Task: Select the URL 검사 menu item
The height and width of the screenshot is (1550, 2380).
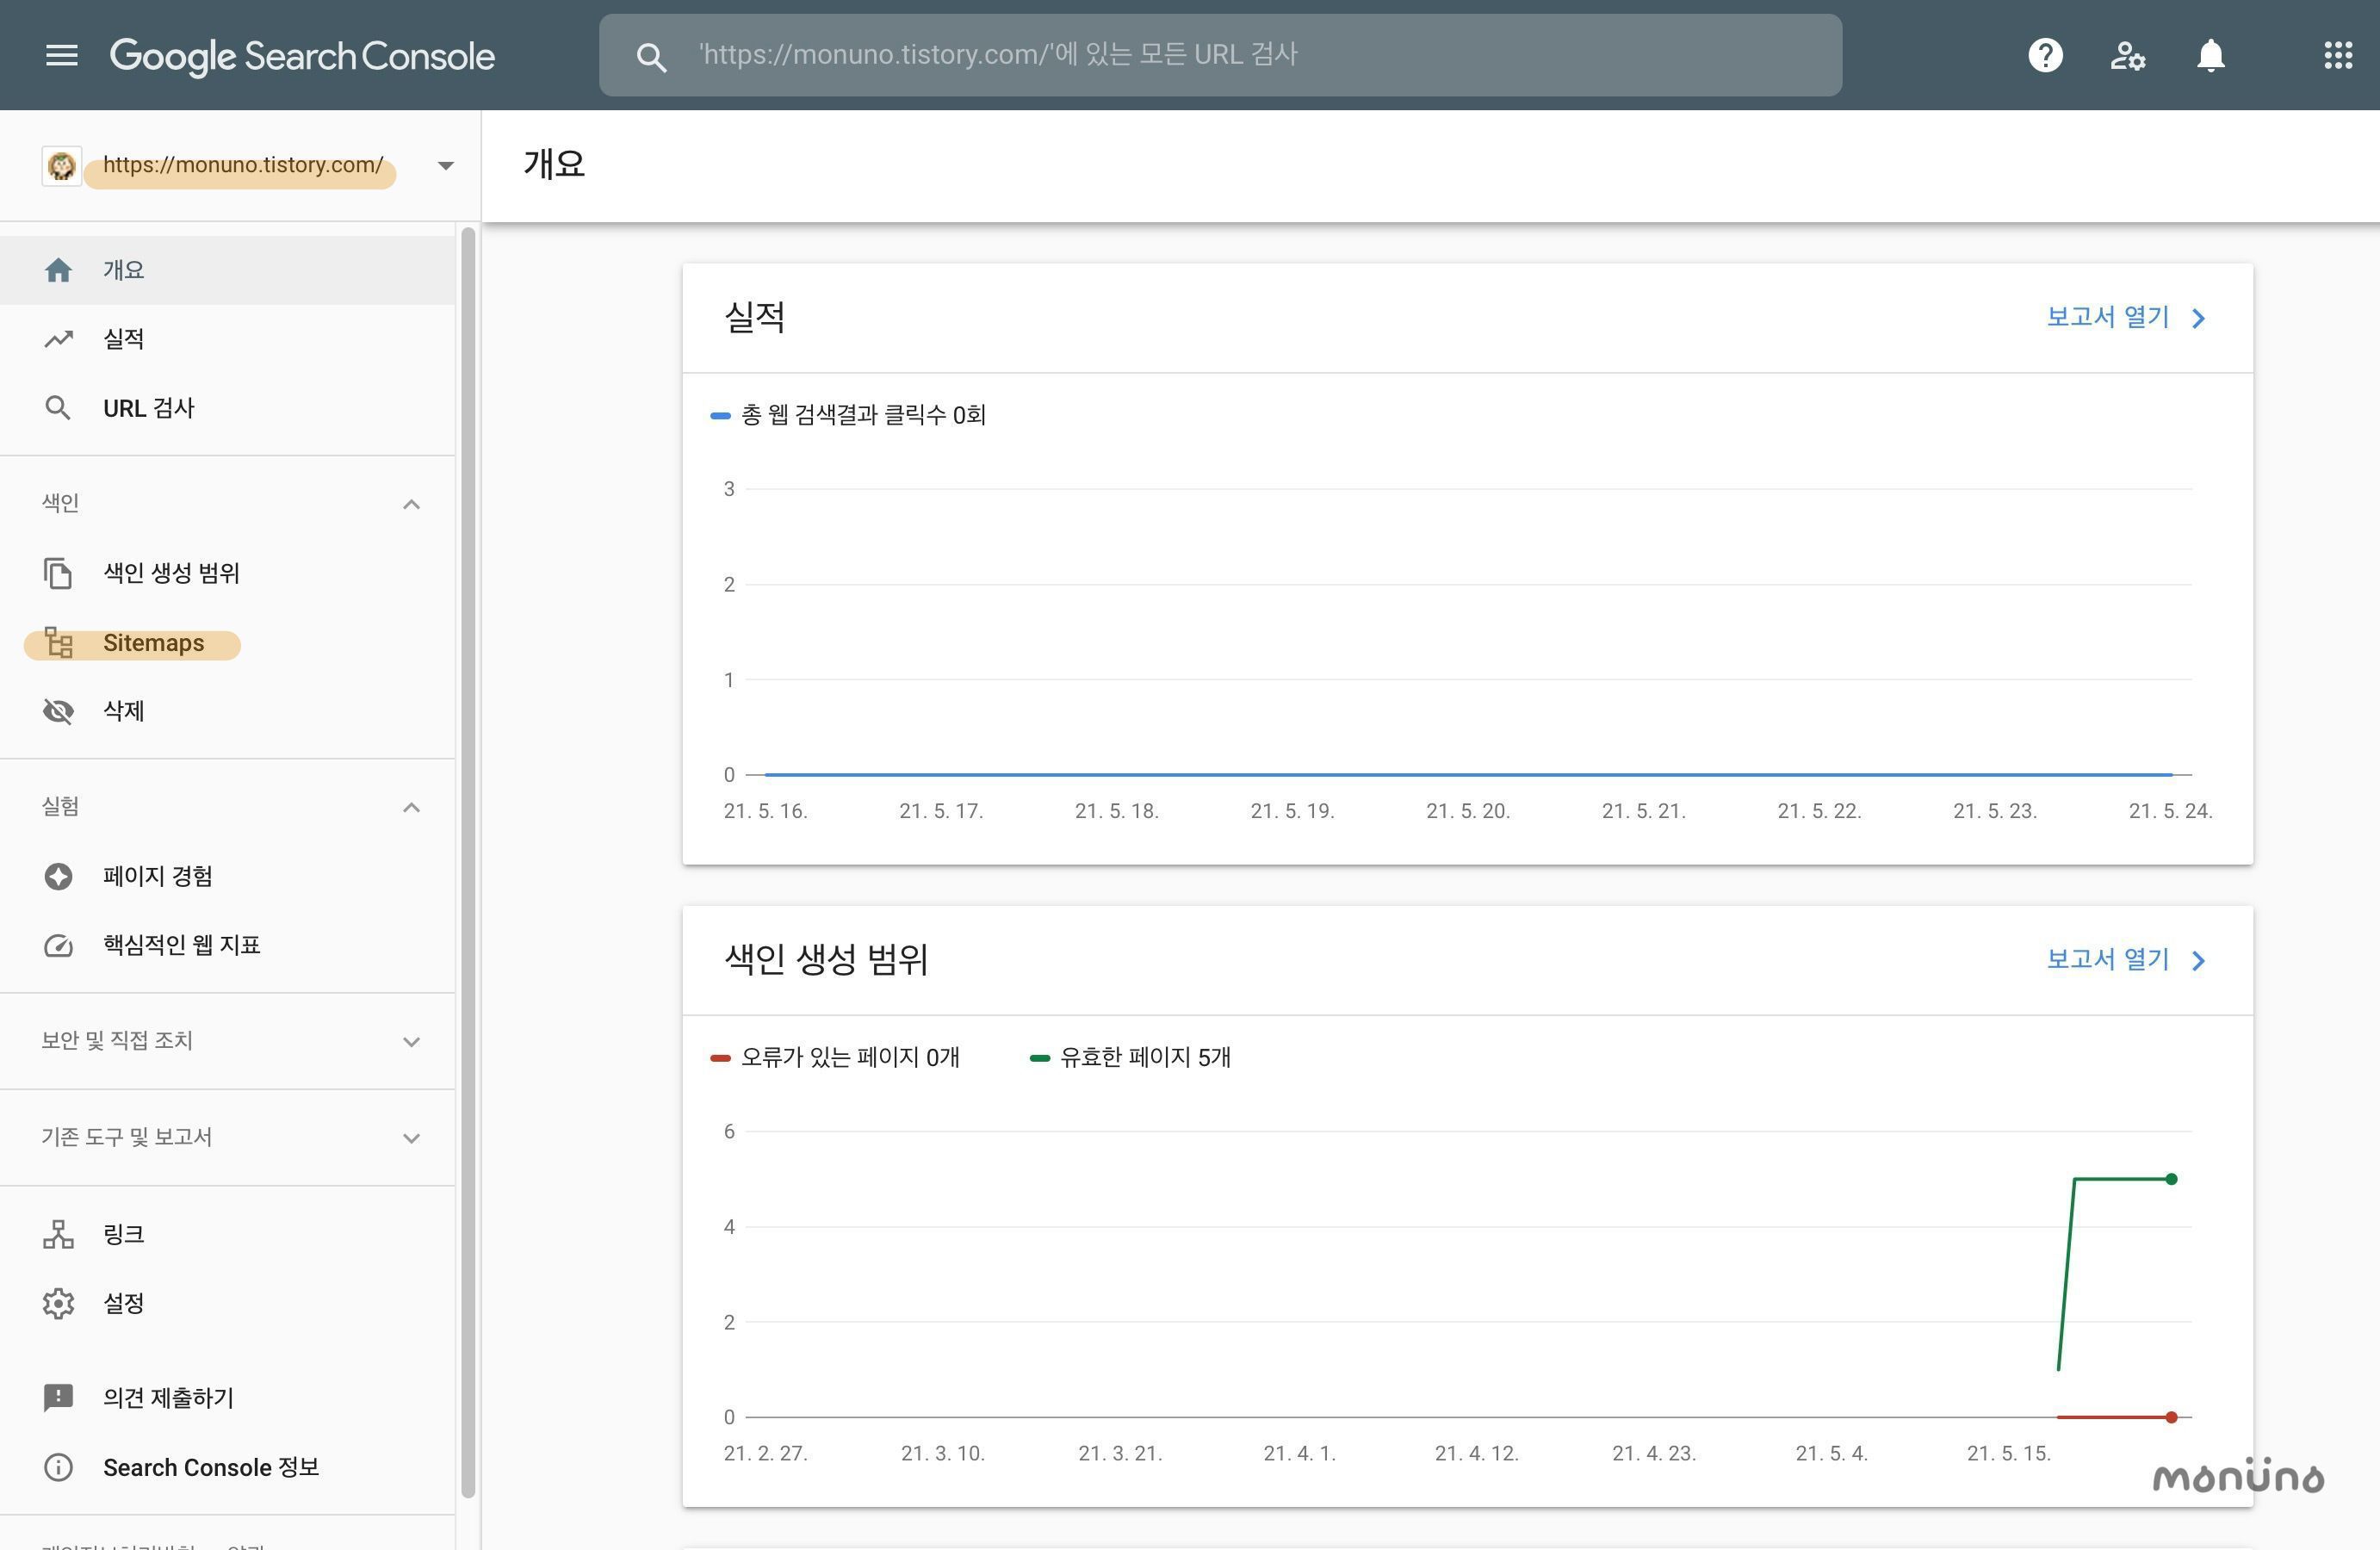Action: tap(146, 406)
